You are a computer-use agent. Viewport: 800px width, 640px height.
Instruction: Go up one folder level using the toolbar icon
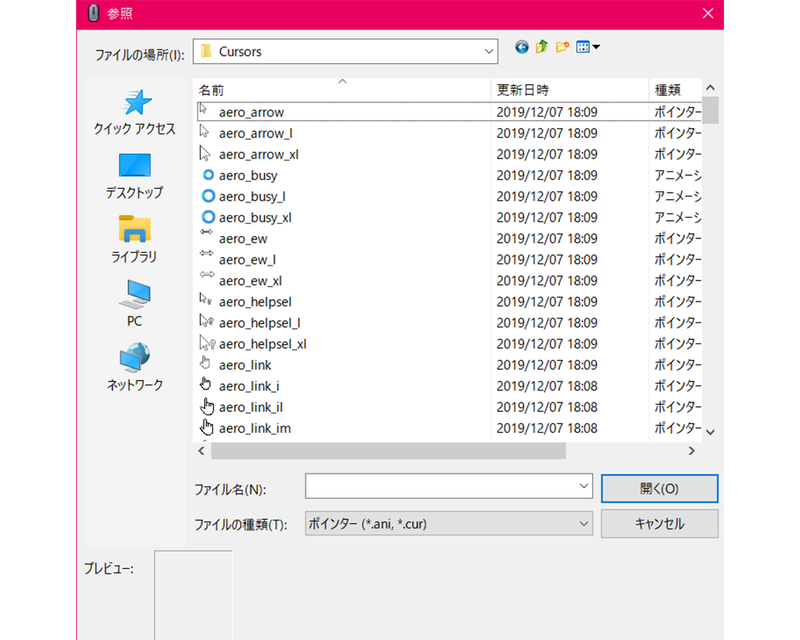tap(539, 47)
